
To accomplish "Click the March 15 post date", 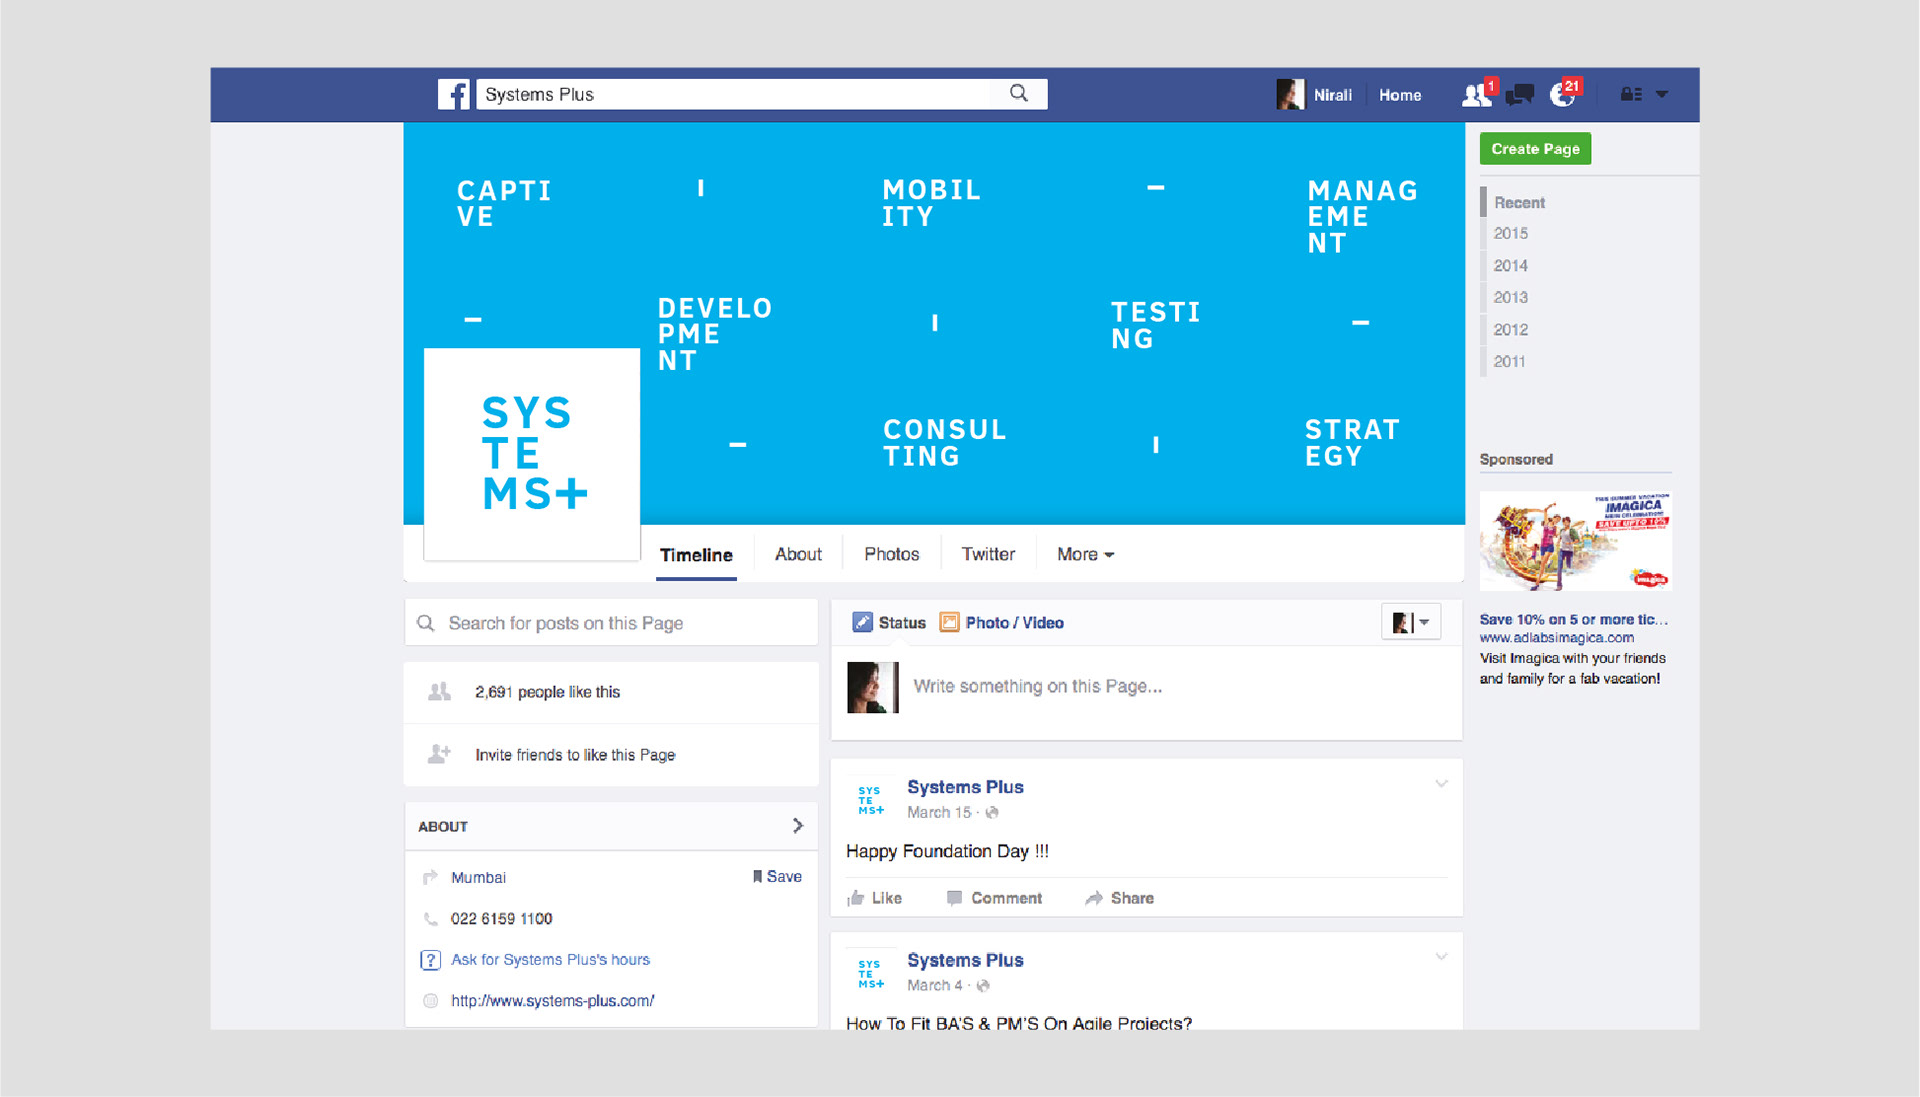I will tap(938, 812).
